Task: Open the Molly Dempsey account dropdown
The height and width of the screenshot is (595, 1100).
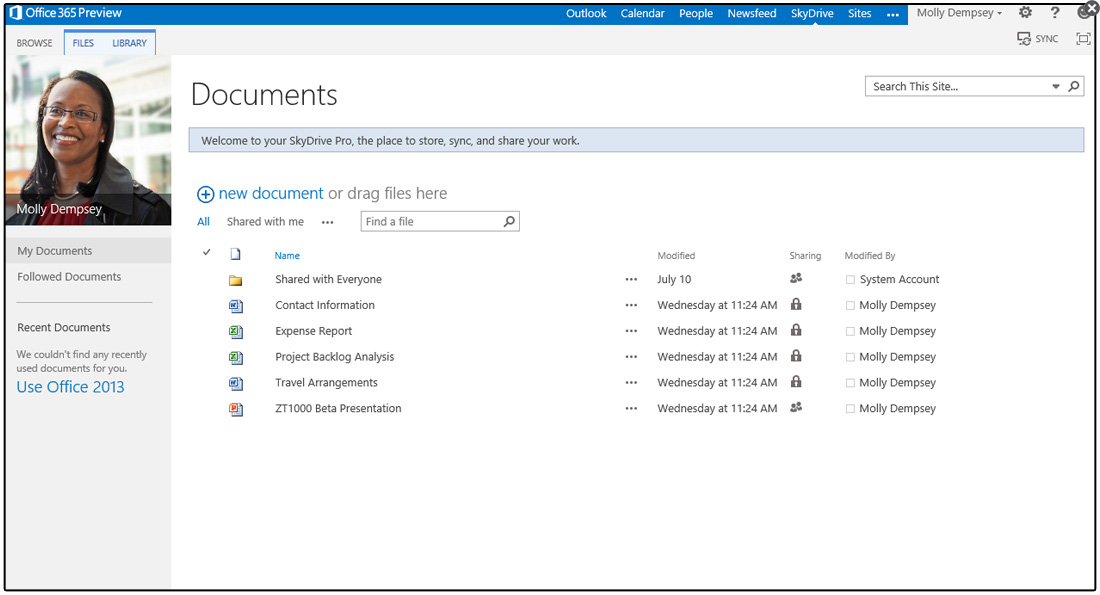Action: click(959, 13)
